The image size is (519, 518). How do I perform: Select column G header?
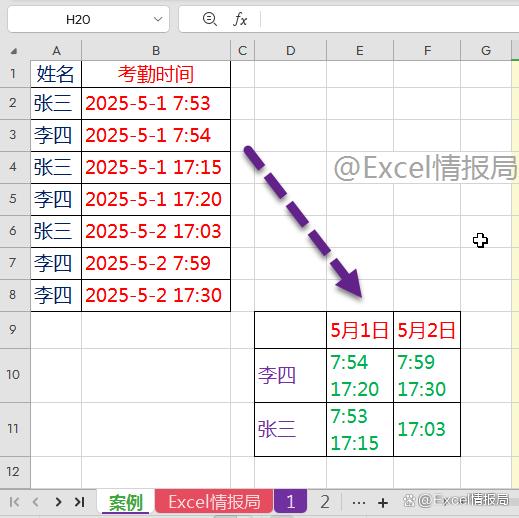point(486,51)
